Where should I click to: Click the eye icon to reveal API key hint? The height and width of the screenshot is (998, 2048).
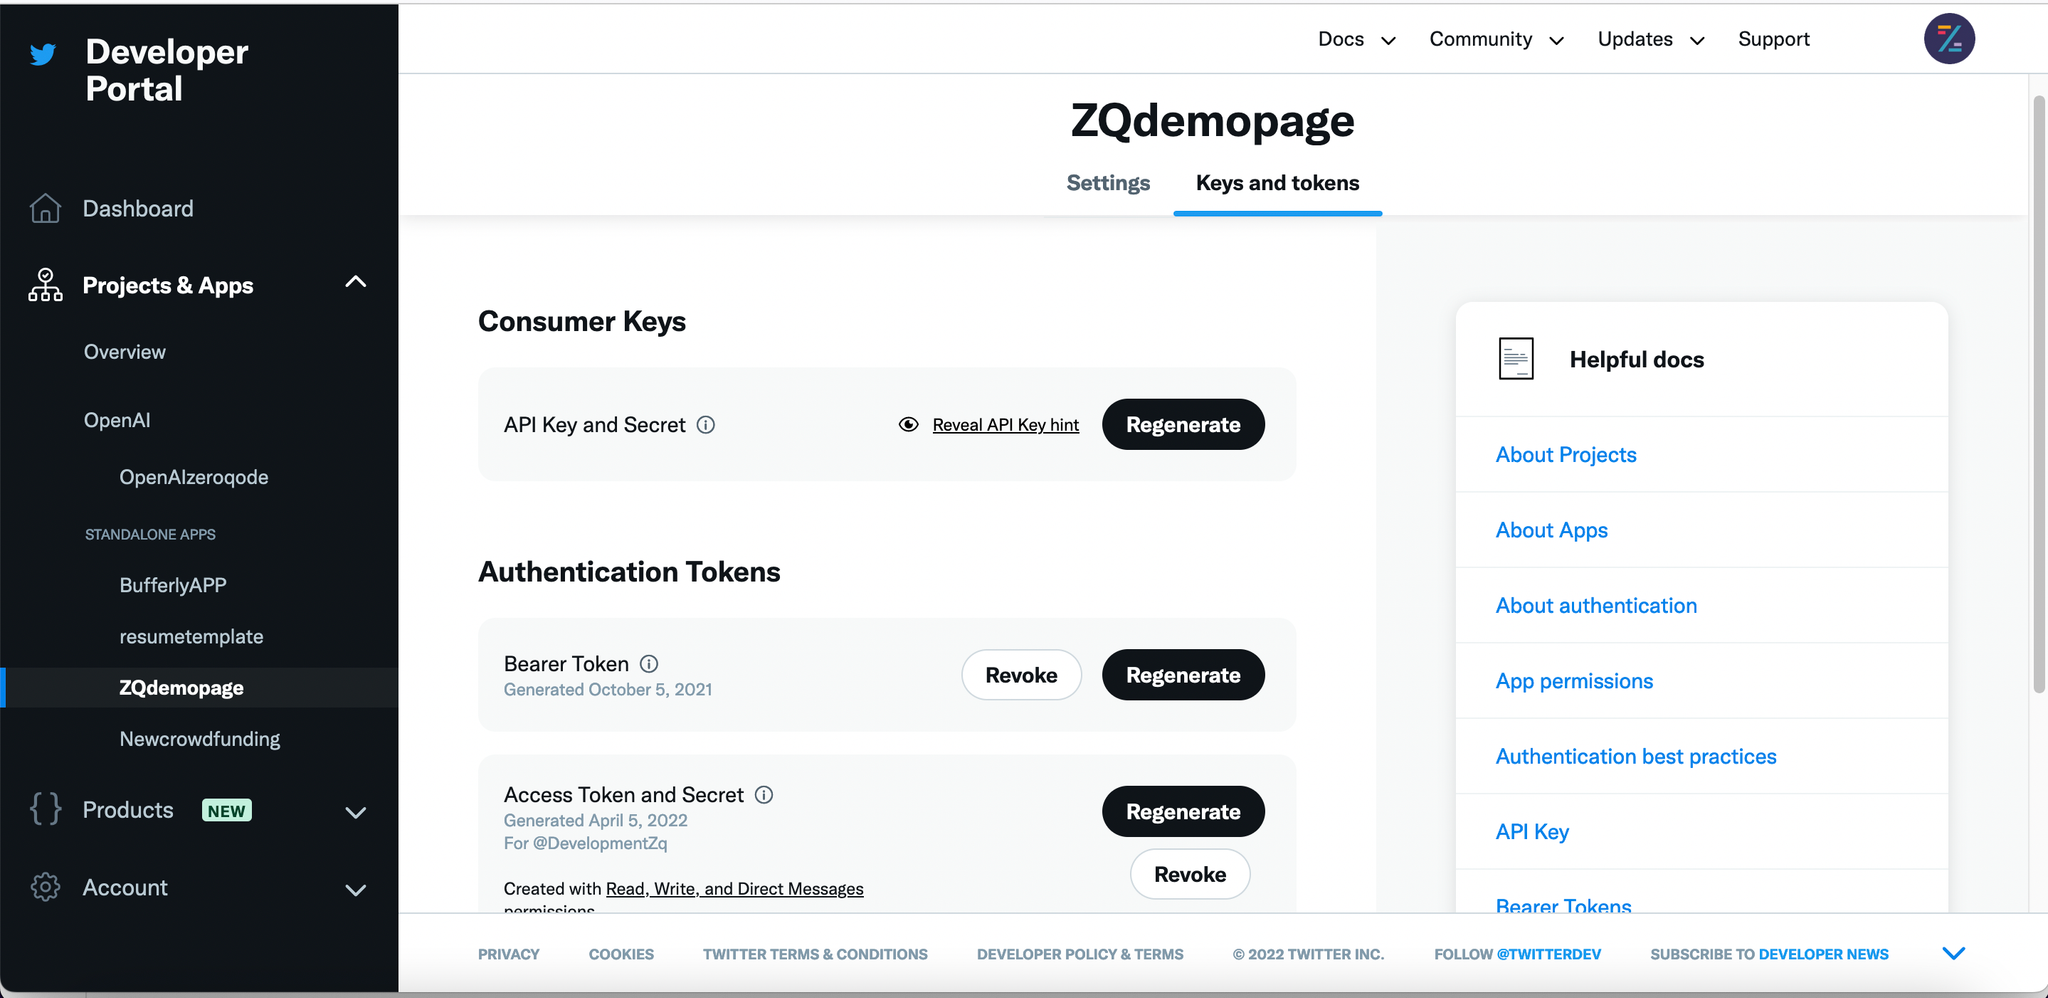[x=908, y=425]
